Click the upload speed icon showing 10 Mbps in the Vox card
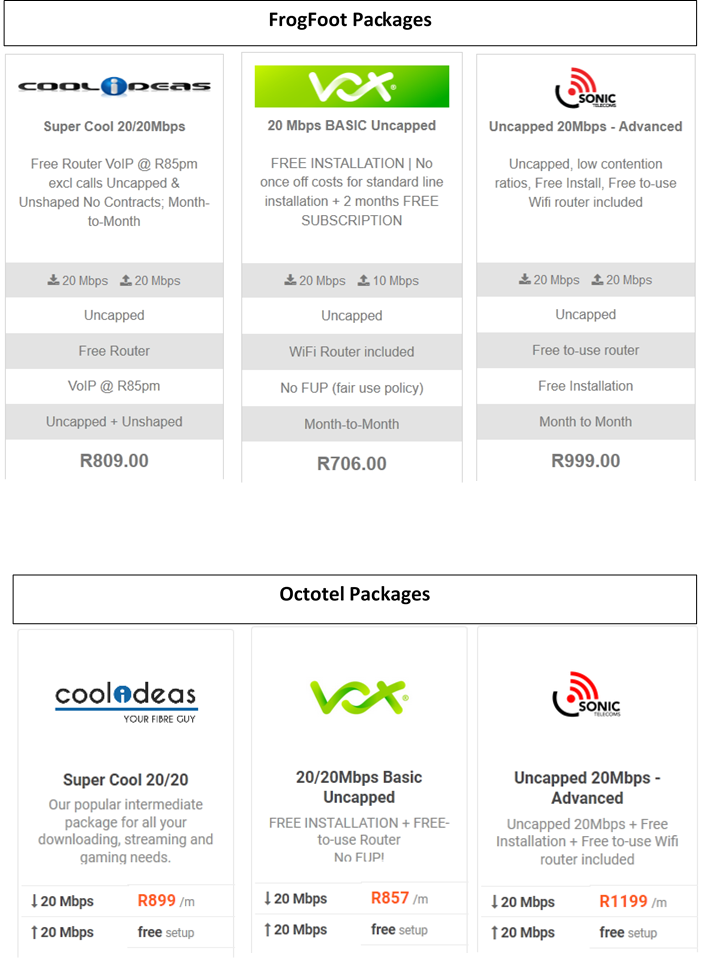 click(362, 281)
